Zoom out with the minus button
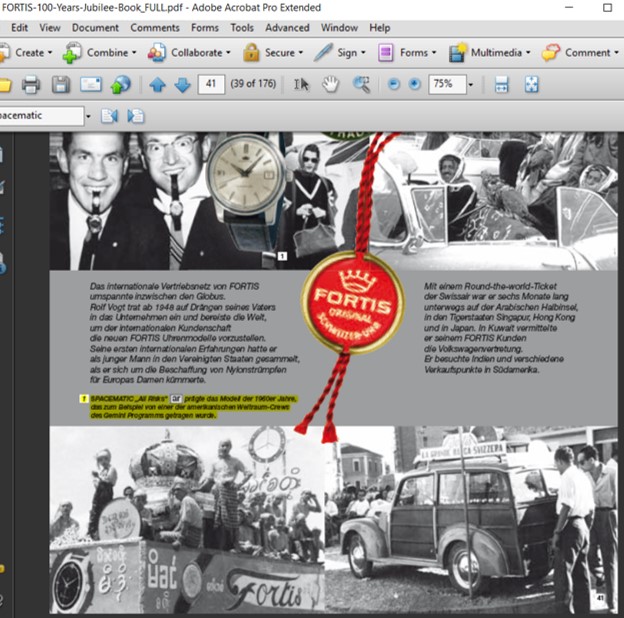 tap(394, 84)
